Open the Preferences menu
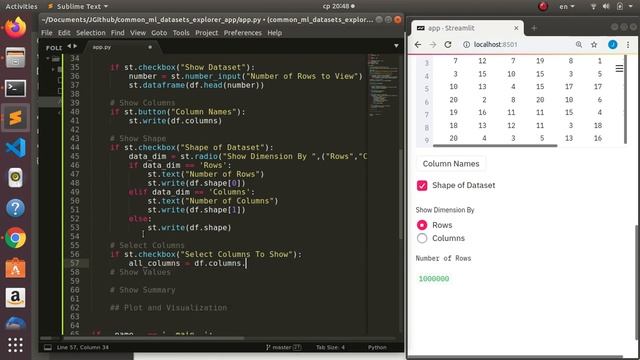Viewport: 640px width, 360px height. tap(242, 33)
